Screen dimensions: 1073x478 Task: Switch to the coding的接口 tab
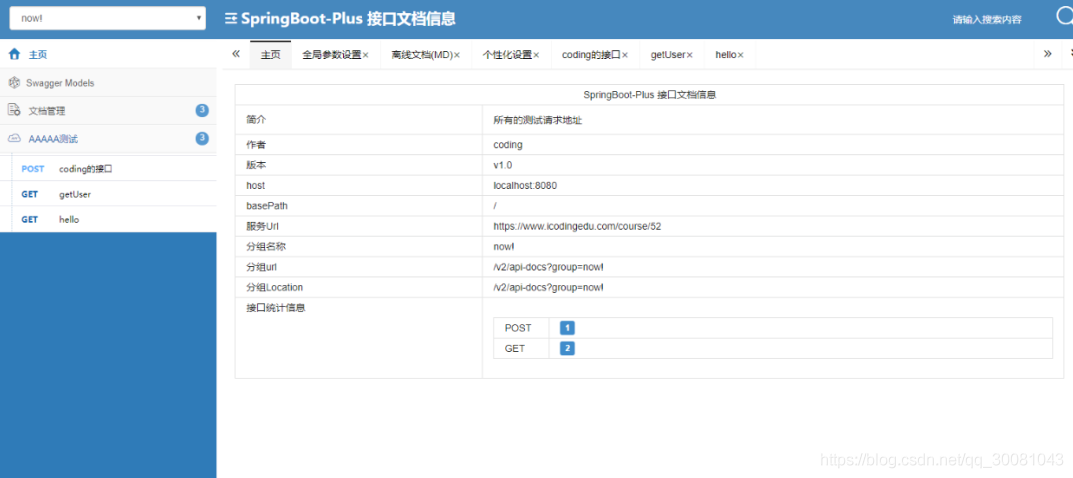coord(591,55)
